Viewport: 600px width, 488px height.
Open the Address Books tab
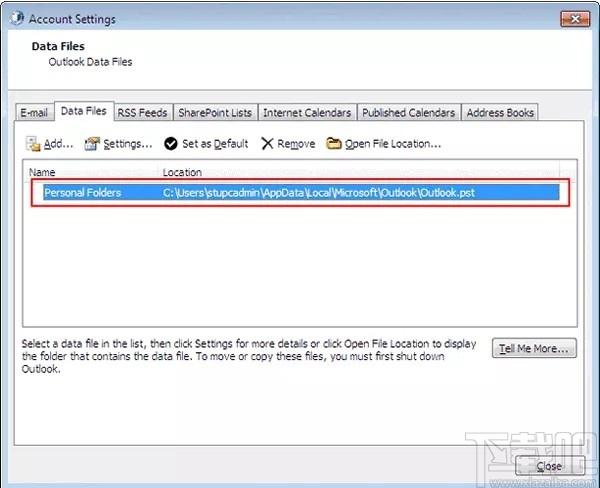[x=500, y=113]
